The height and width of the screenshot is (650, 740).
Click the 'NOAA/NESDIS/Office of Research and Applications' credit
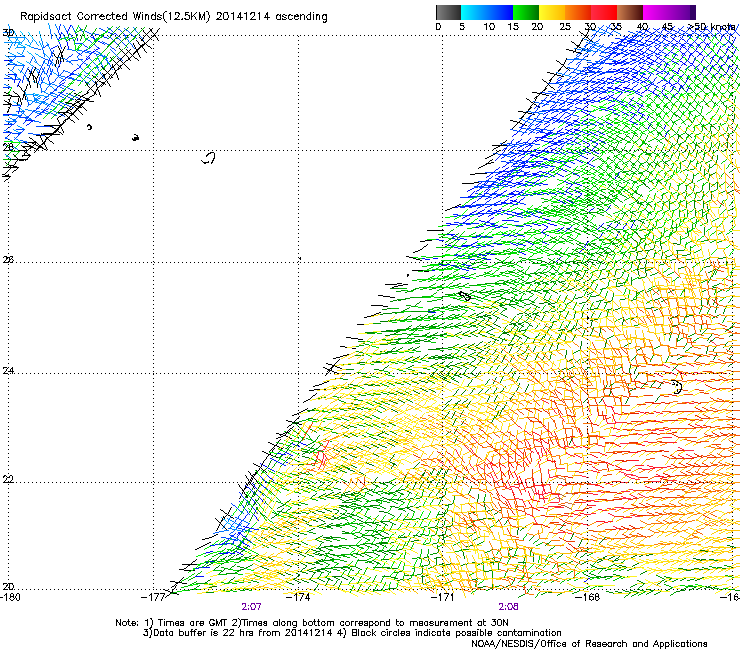coord(589,644)
